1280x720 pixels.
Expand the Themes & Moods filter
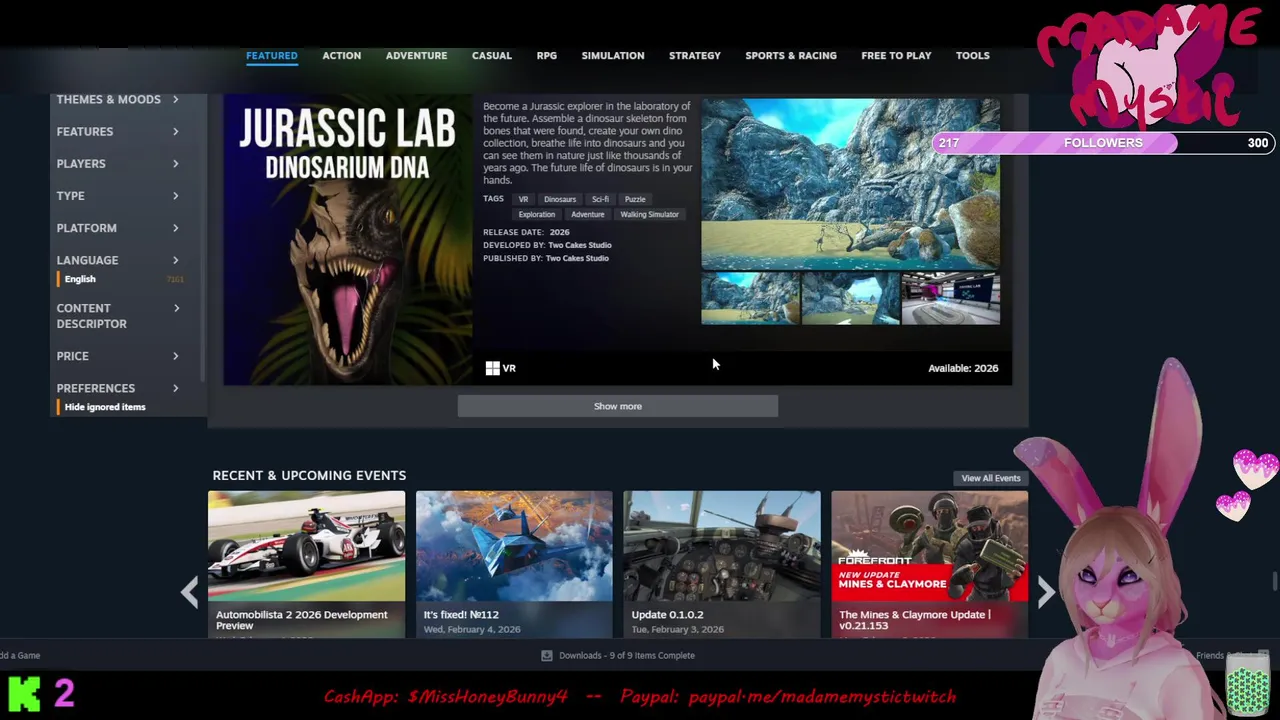[118, 99]
